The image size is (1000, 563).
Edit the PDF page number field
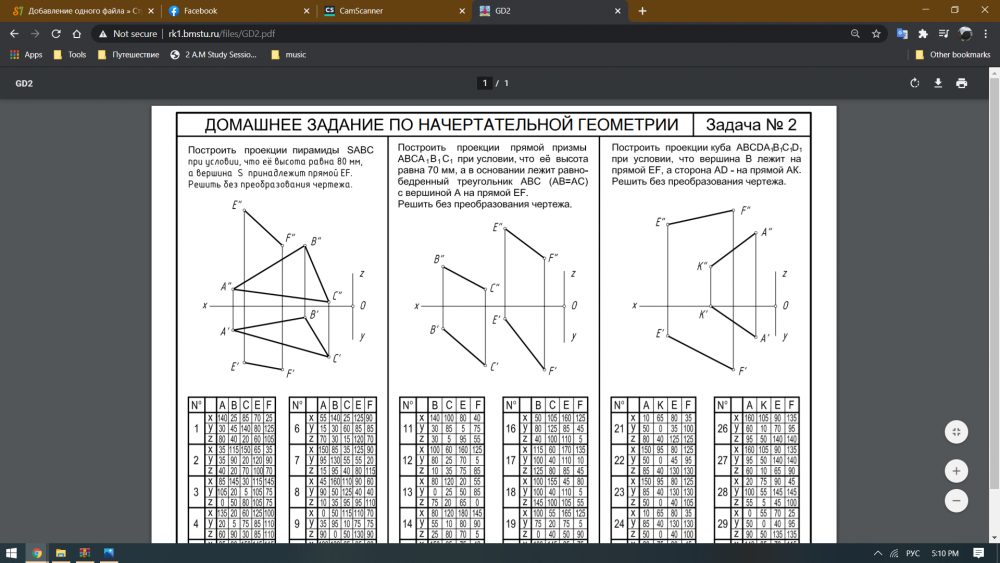[485, 83]
